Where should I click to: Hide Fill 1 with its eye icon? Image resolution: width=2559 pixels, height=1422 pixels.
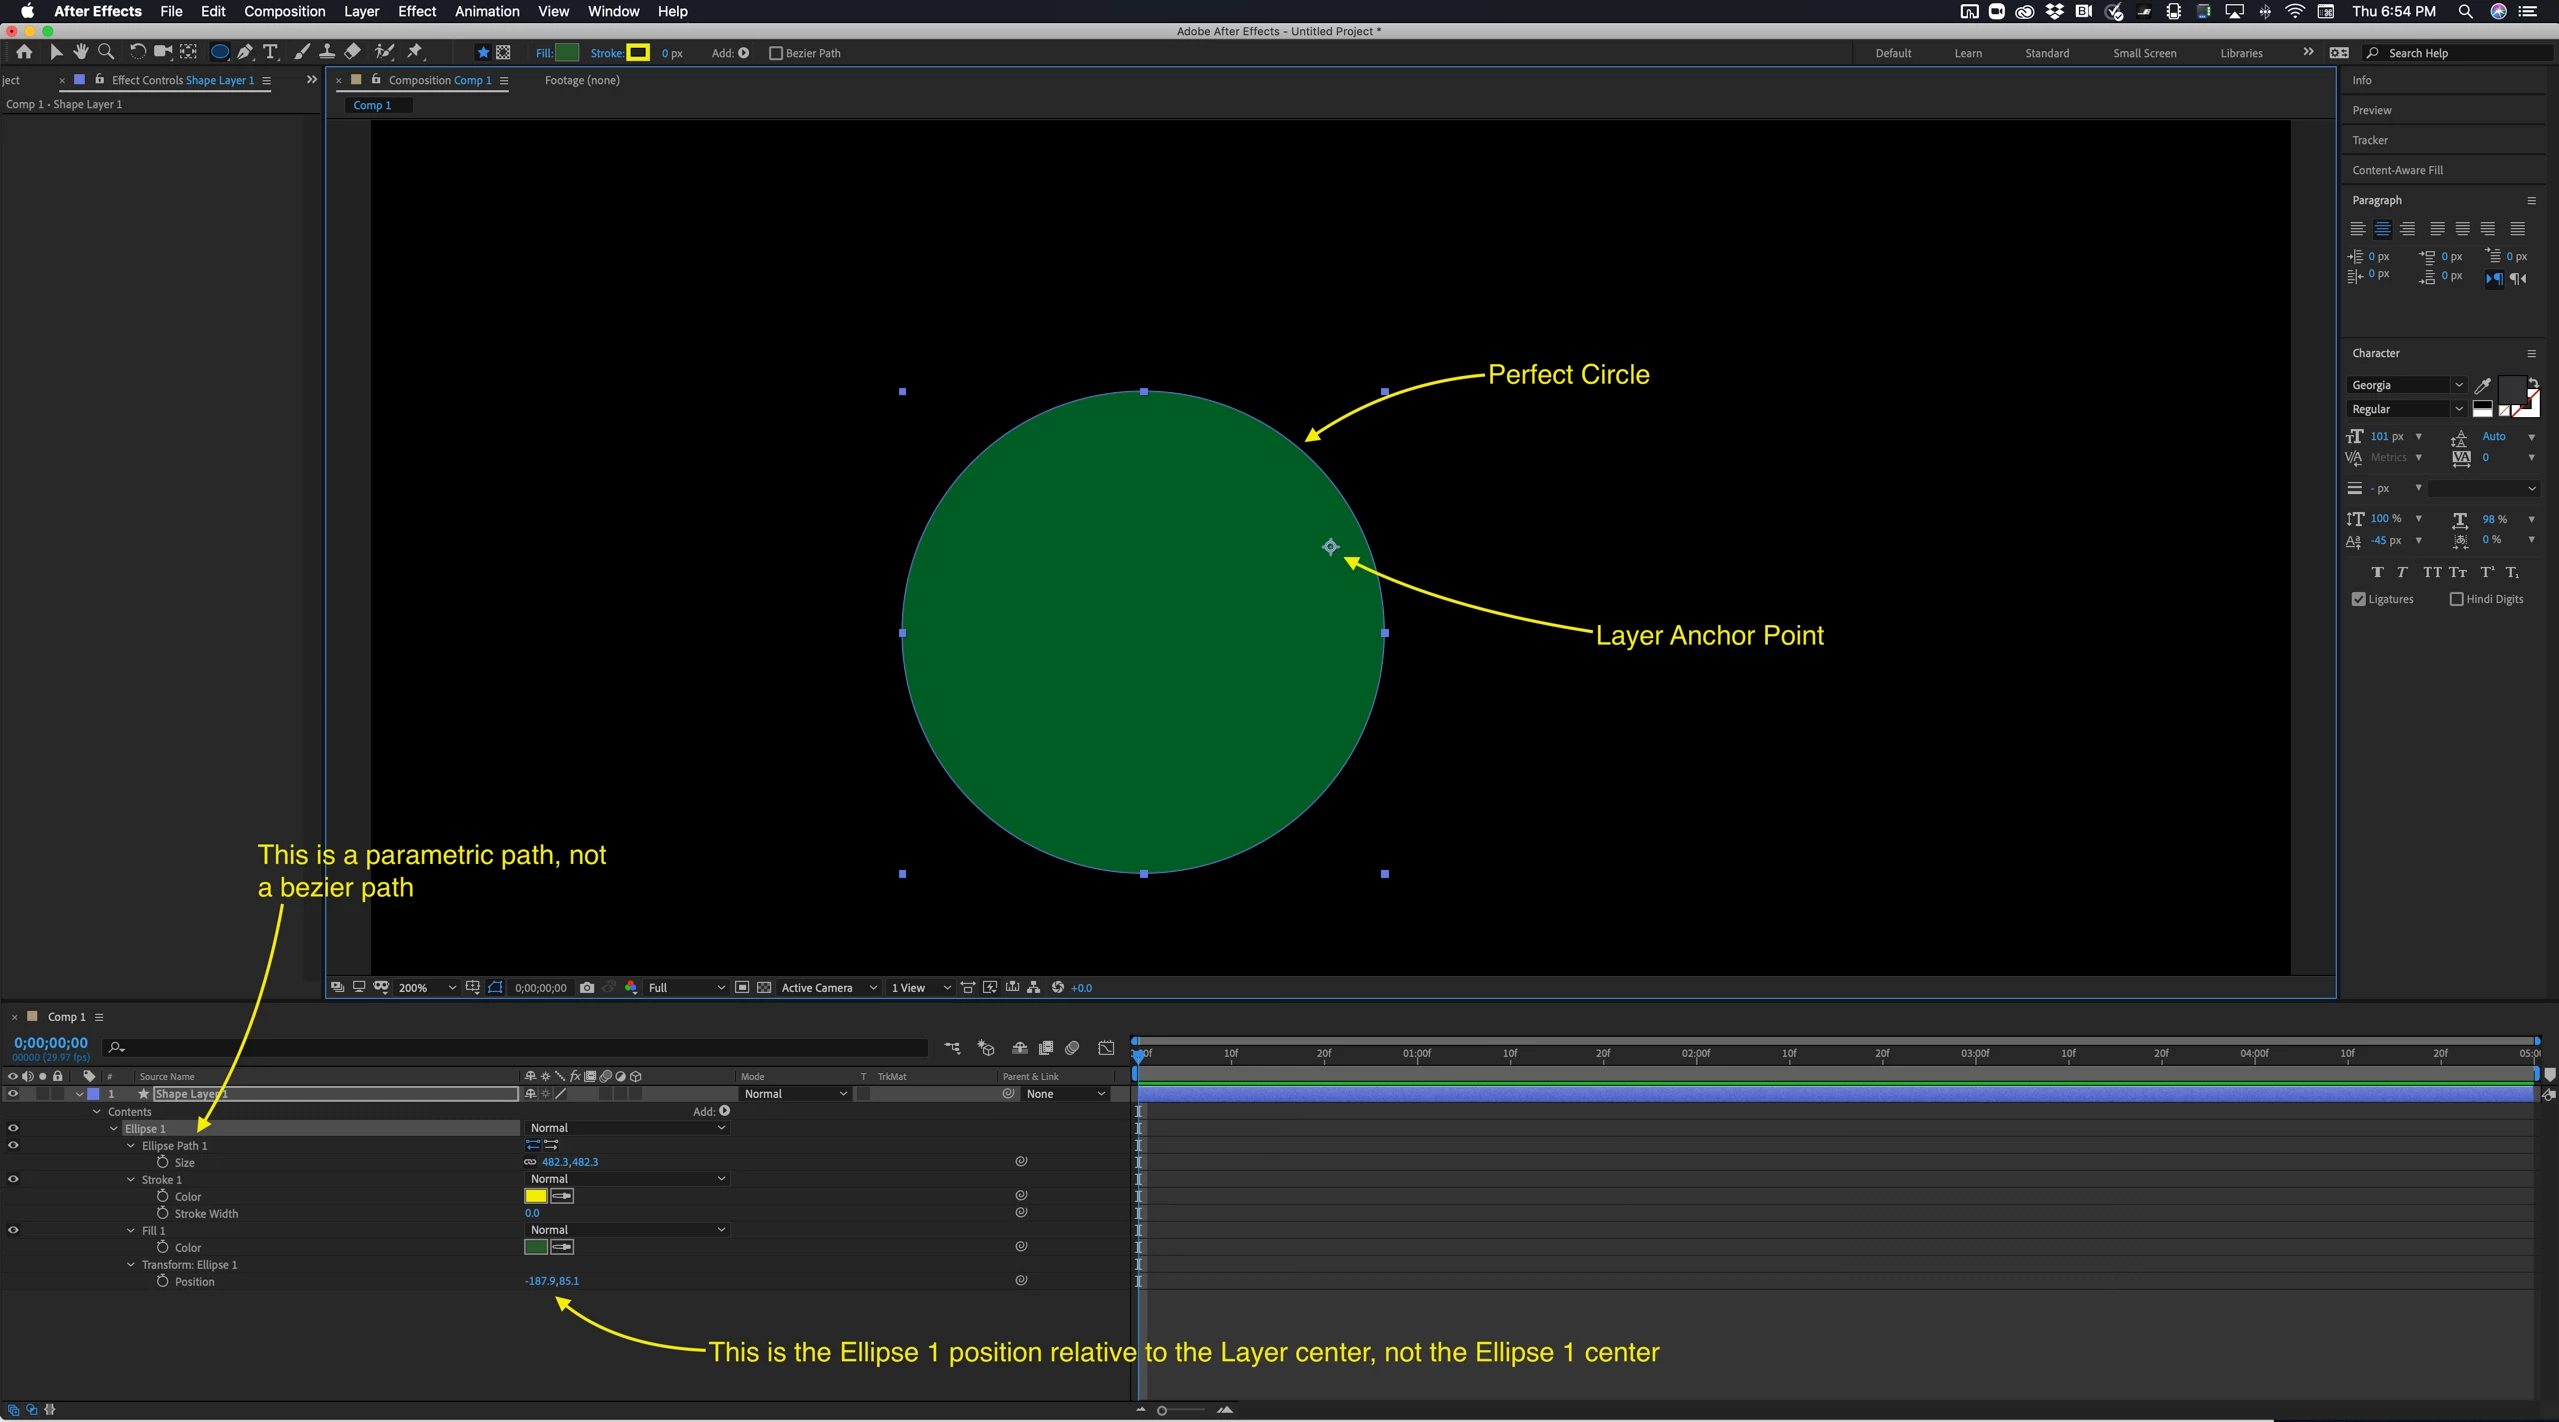click(13, 1230)
